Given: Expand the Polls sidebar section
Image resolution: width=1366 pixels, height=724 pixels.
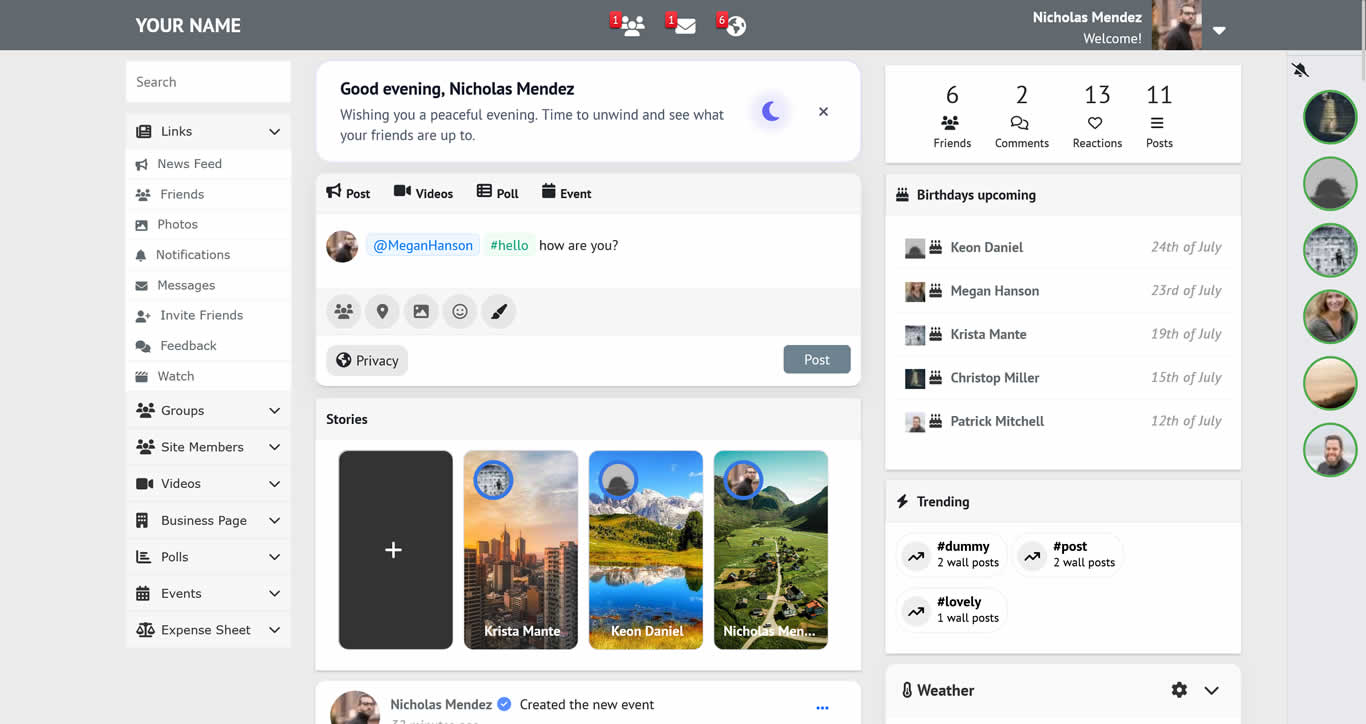Looking at the screenshot, I should (x=208, y=557).
